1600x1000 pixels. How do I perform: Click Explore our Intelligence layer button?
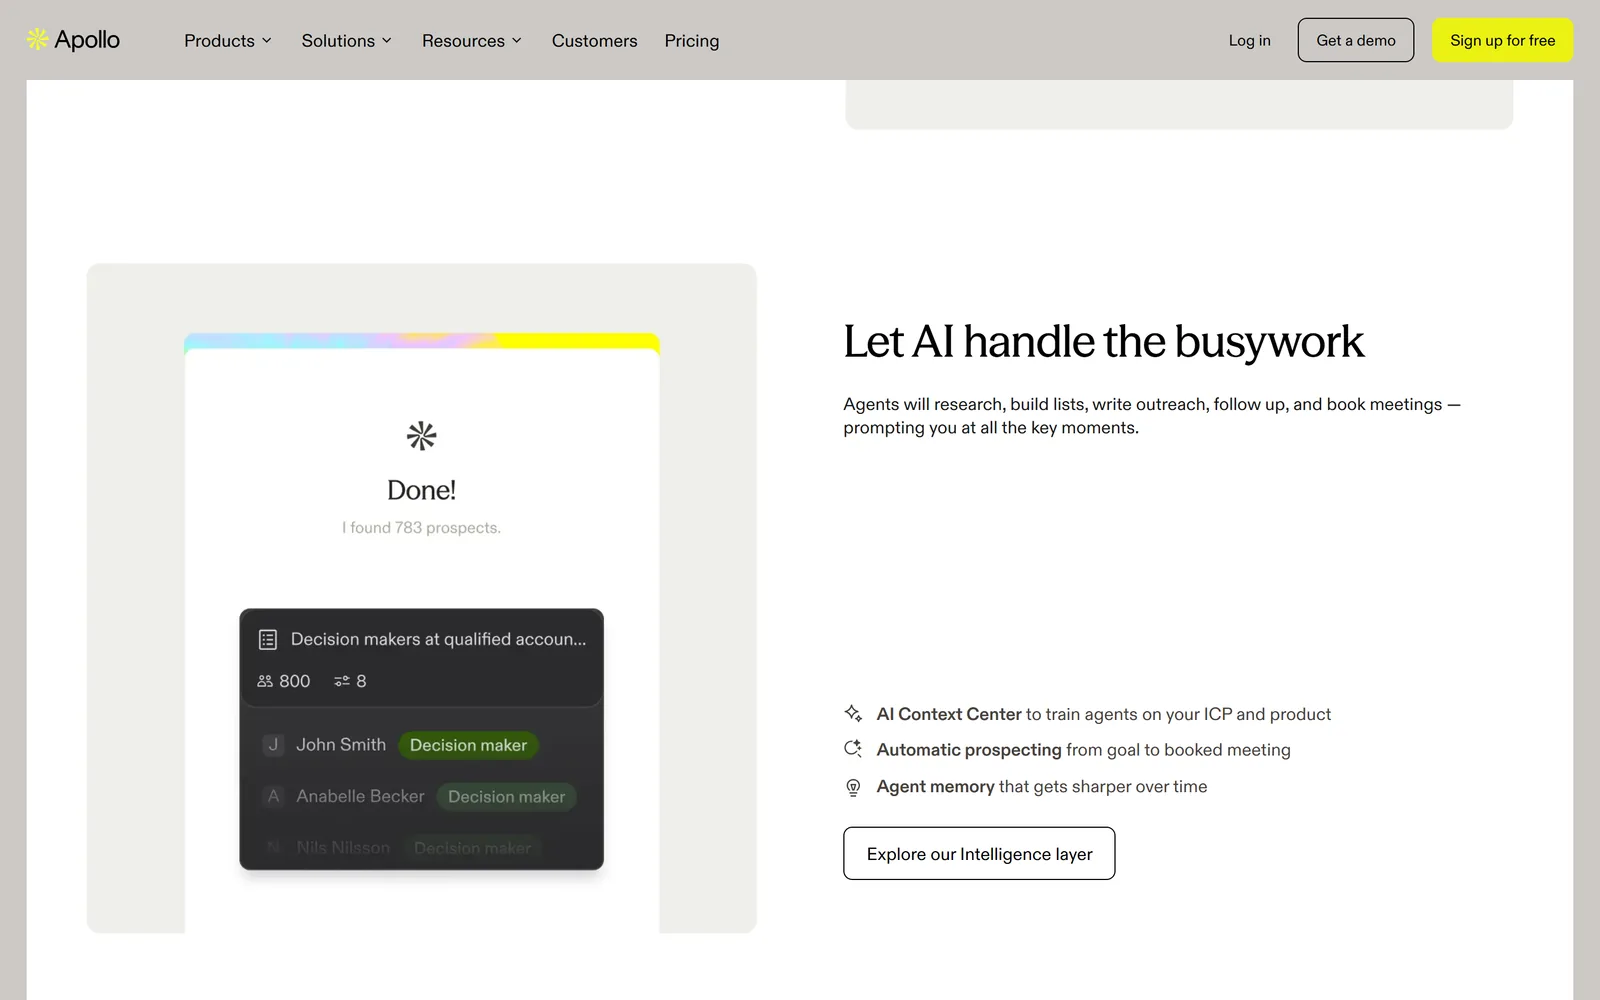click(x=979, y=853)
